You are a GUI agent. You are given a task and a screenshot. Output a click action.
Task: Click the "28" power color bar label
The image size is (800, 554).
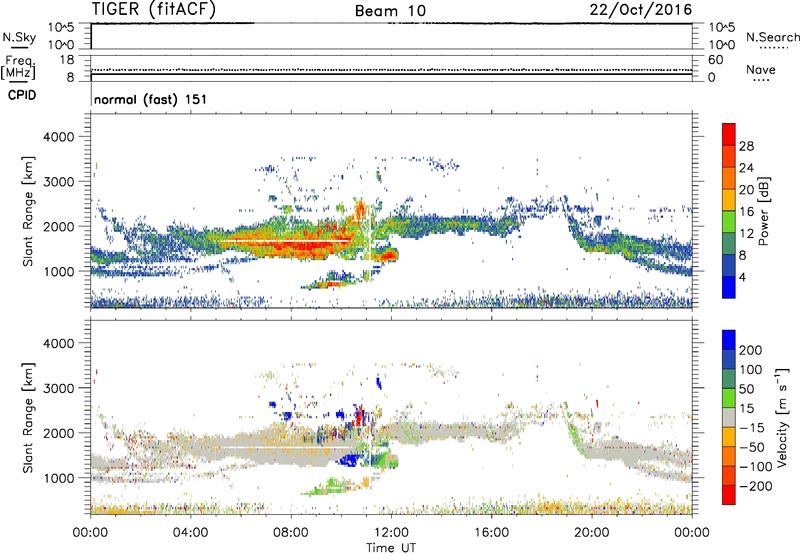pos(746,146)
